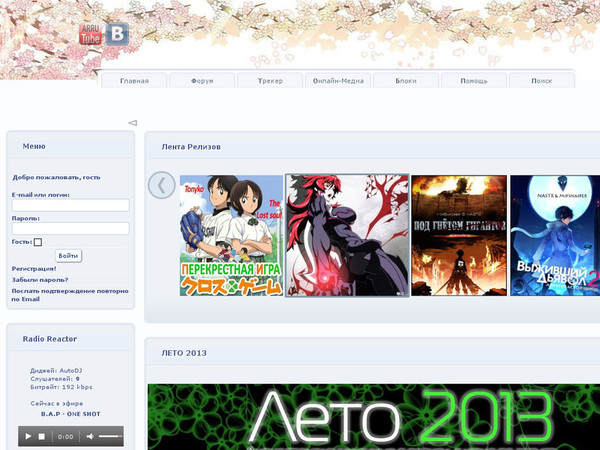
Task: Open the Выживший дьявол 2 thumbnail
Action: pos(555,235)
